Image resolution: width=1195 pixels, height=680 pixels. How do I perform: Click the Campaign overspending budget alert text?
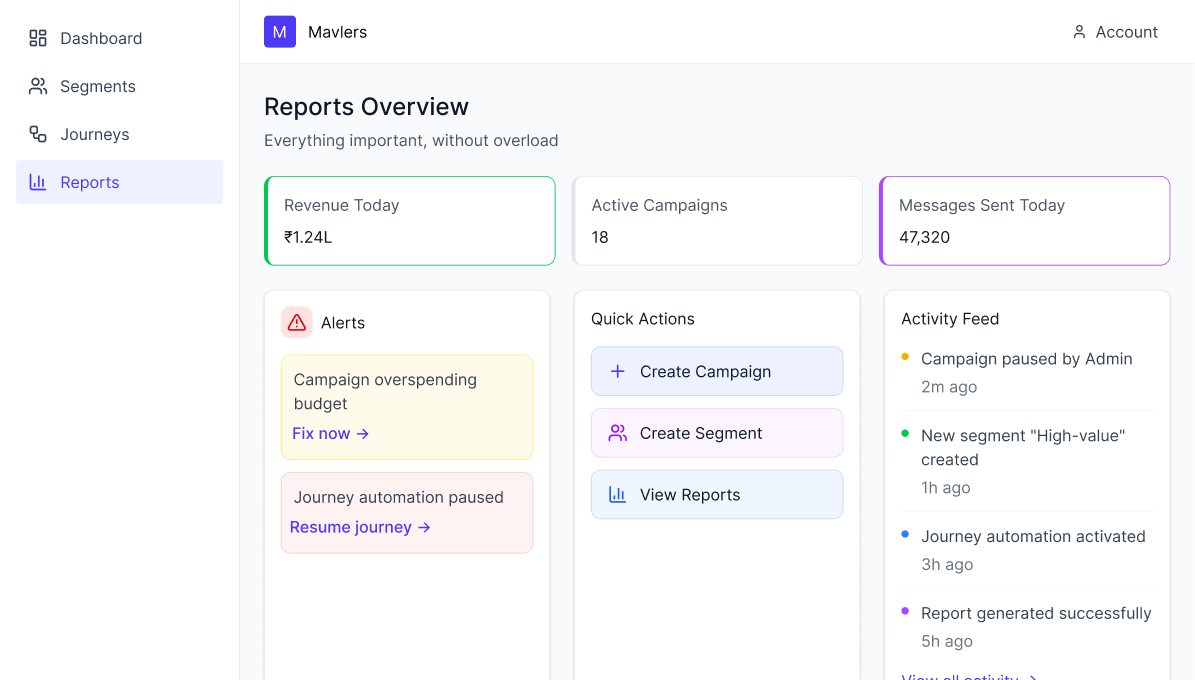385,392
